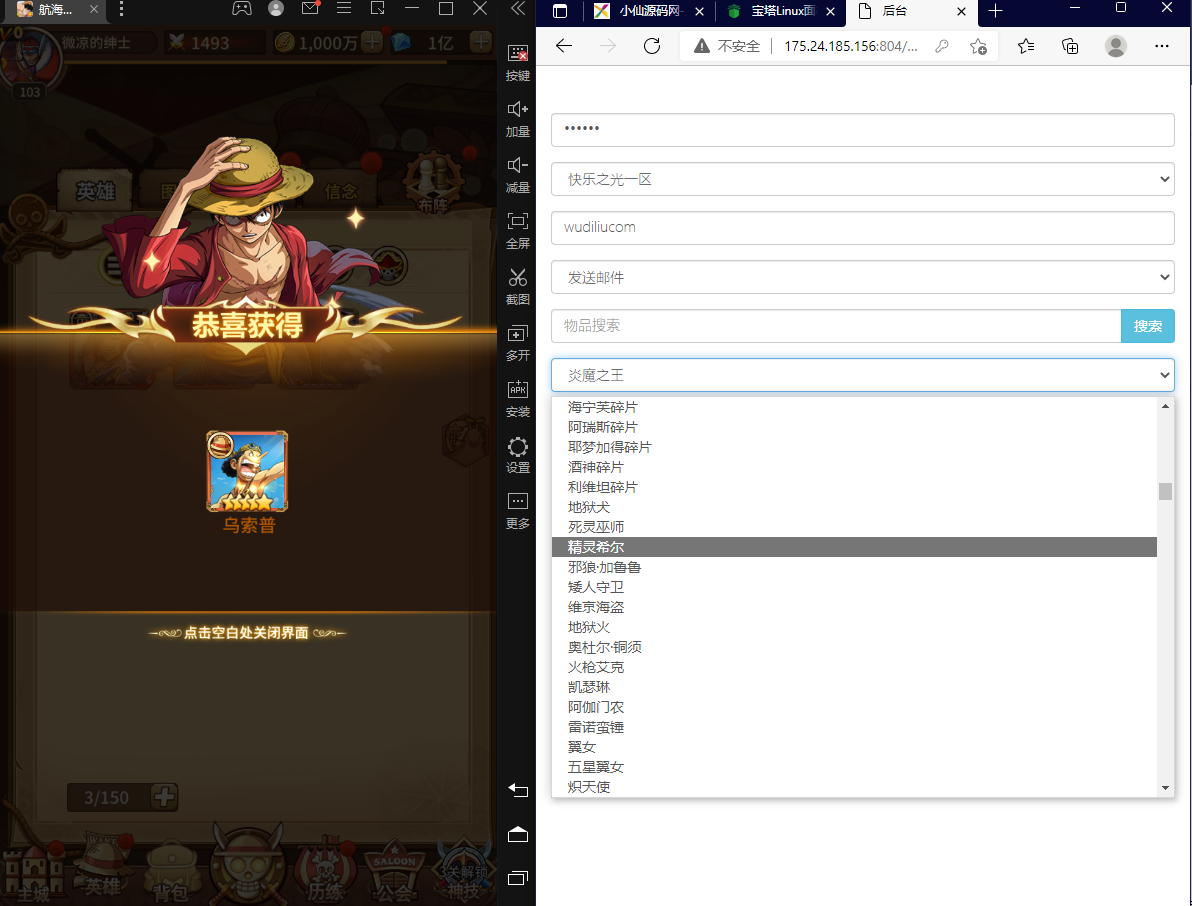
Task: Open browser profile avatar
Action: [x=1115, y=46]
